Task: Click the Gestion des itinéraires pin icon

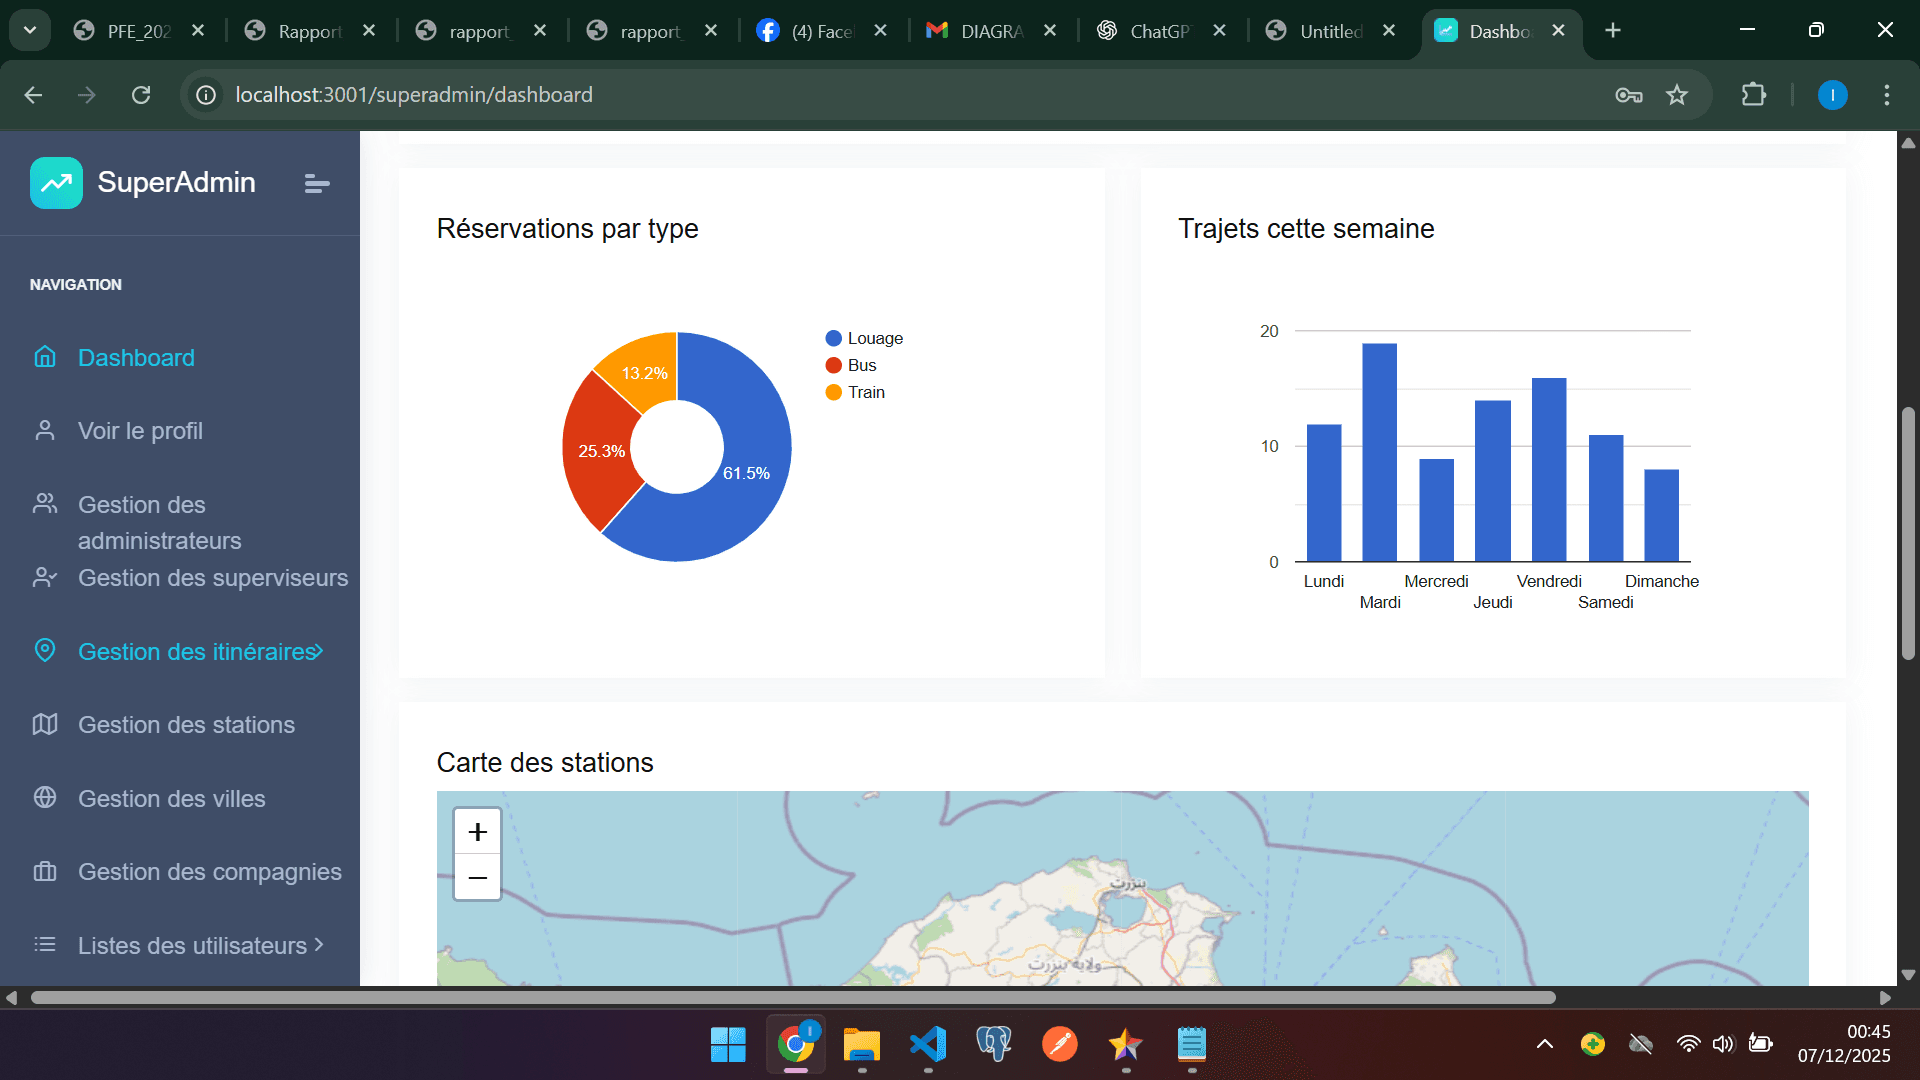Action: tap(45, 651)
